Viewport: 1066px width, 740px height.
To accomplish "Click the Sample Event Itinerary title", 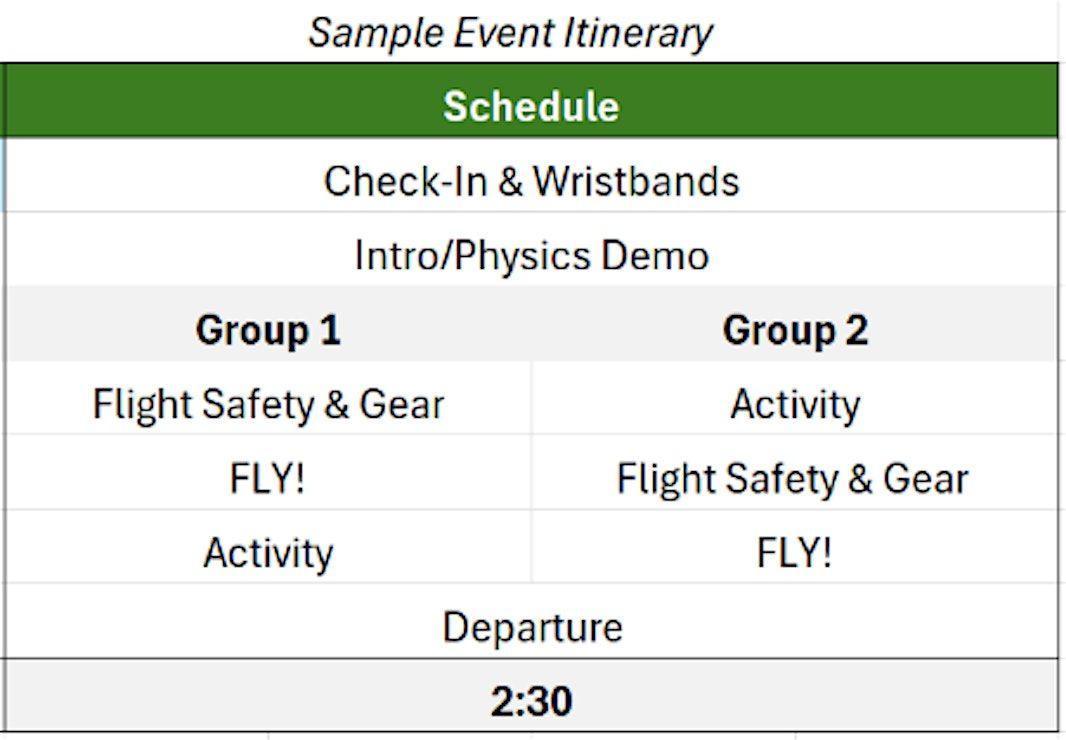I will tap(510, 33).
